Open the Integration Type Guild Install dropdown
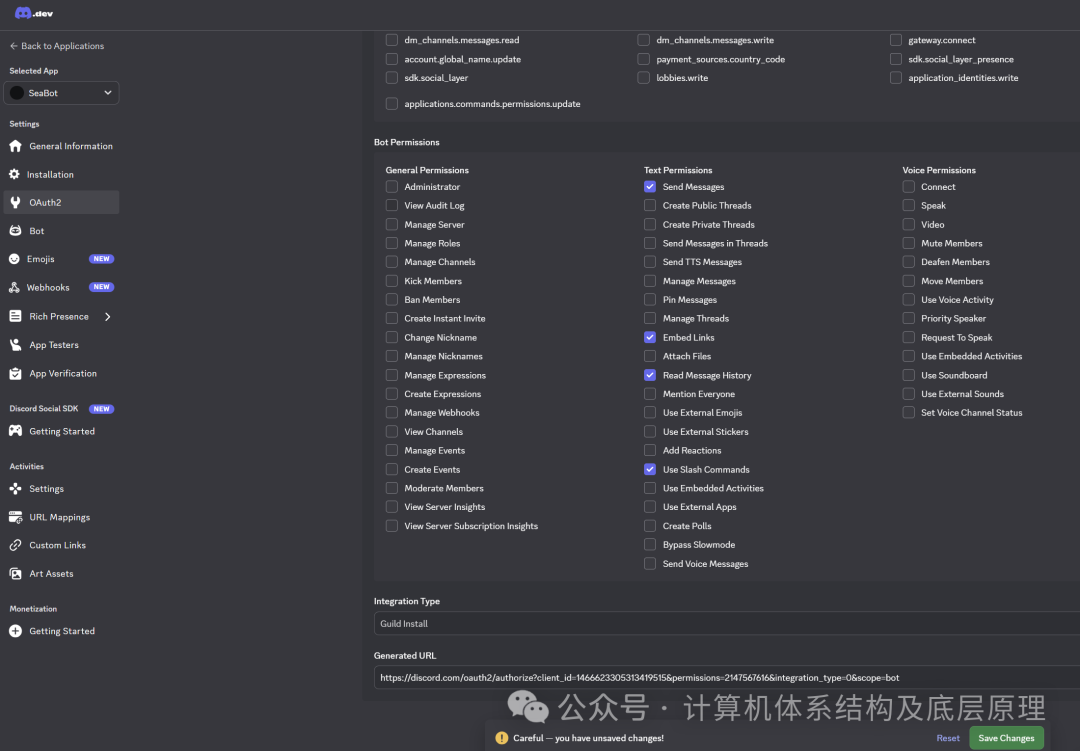The width and height of the screenshot is (1080, 751). [x=727, y=624]
